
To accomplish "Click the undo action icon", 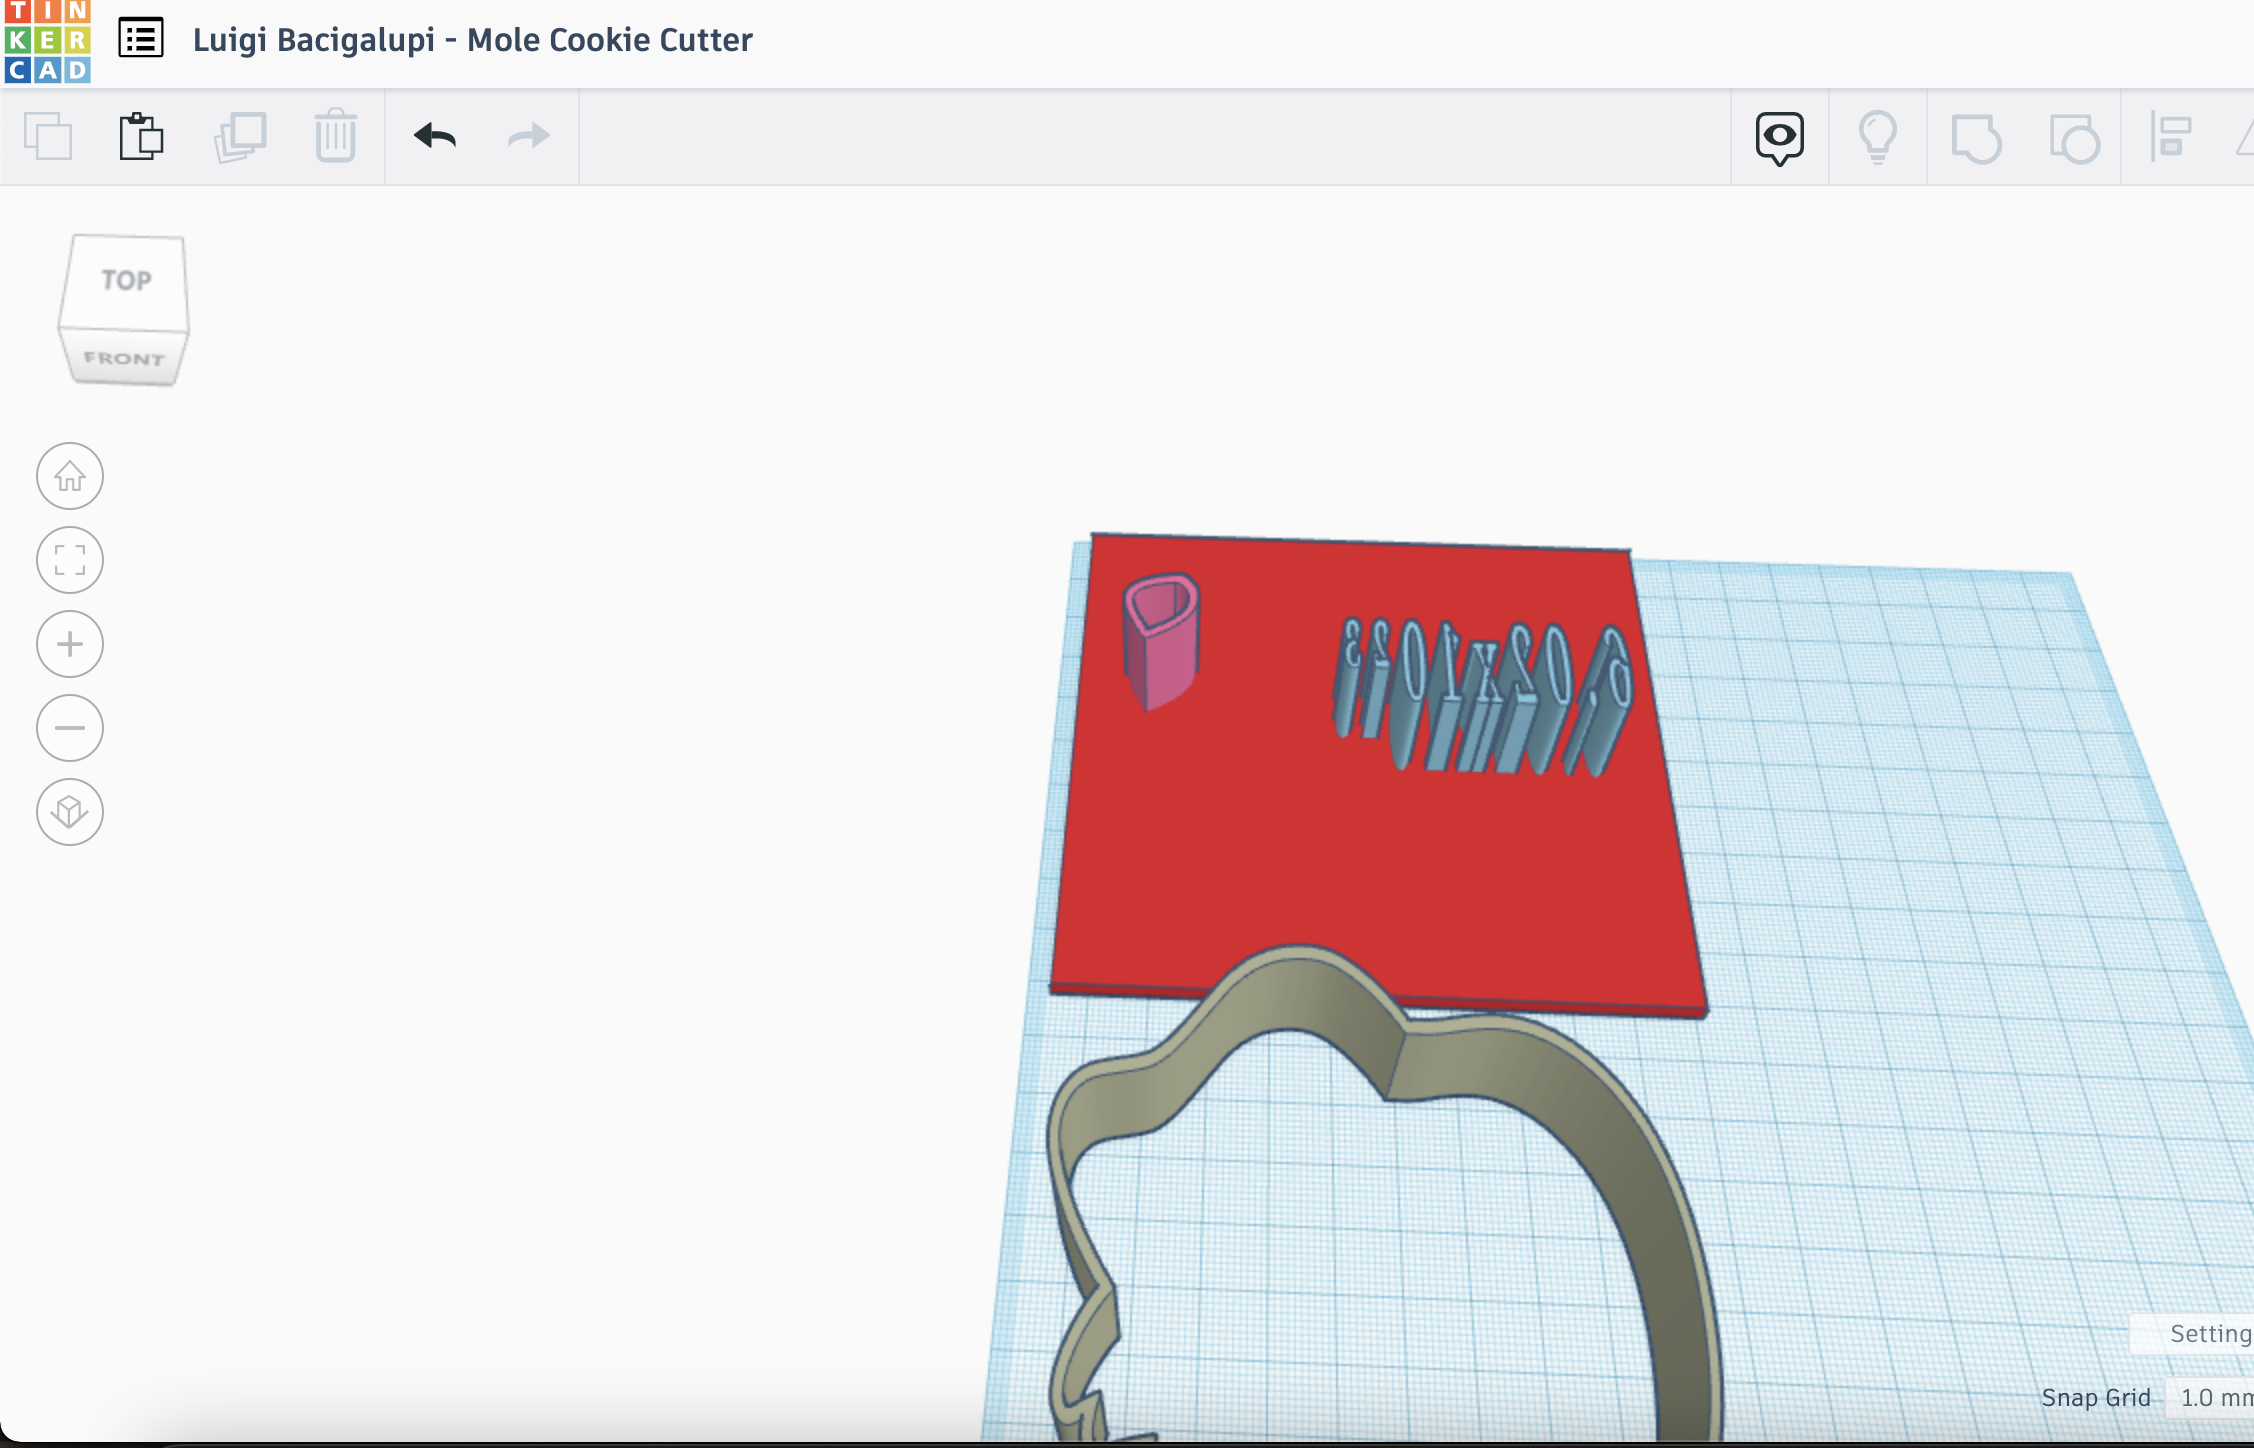I will coord(435,136).
